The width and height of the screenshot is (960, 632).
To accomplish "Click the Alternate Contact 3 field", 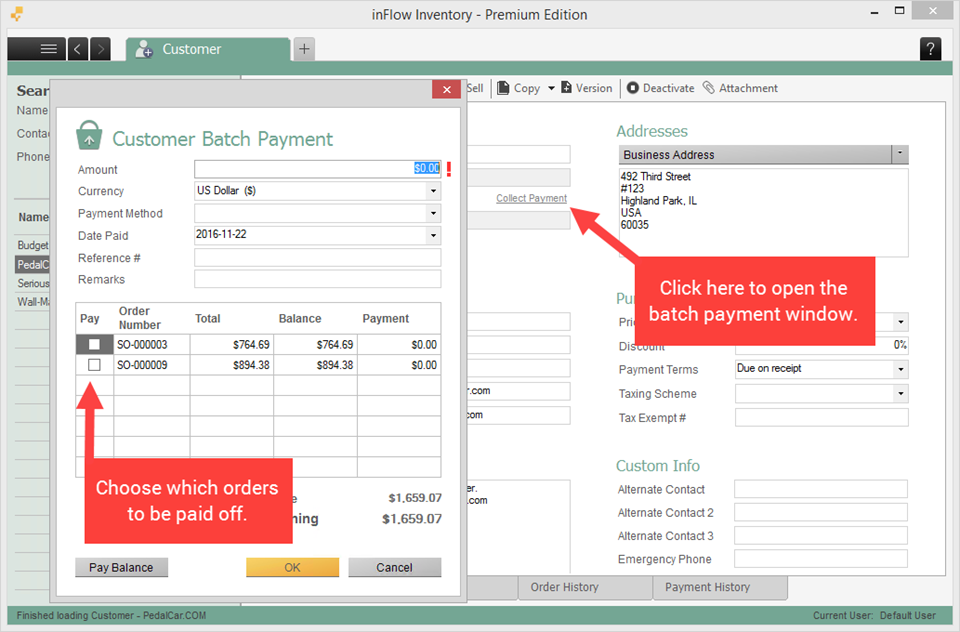I will click(820, 536).
